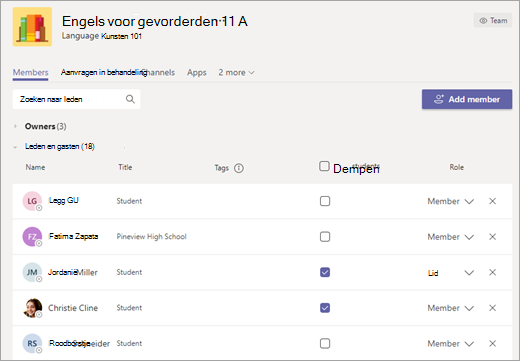Open the 2 more tabs dropdown
The height and width of the screenshot is (361, 520).
click(x=236, y=72)
